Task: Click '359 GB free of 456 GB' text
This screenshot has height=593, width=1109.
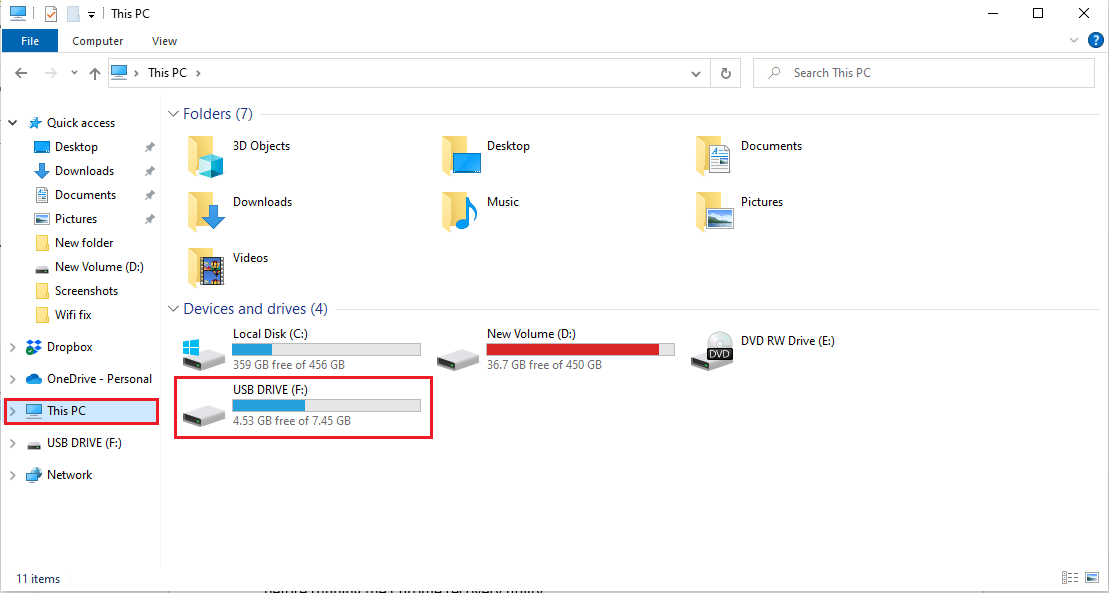Action: (x=289, y=365)
